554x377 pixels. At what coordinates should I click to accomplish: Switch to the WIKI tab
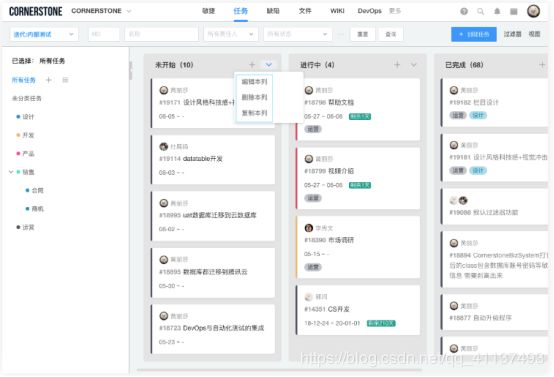point(337,11)
